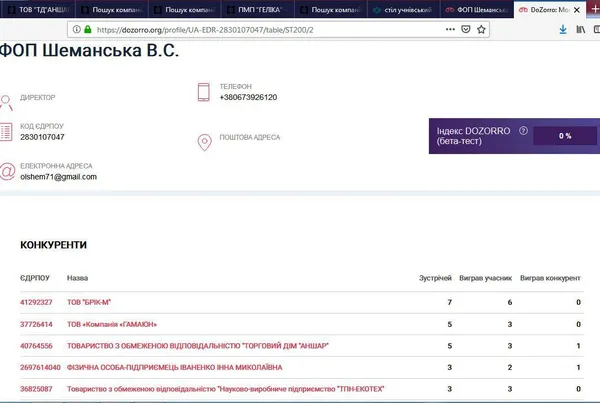Click the email olshem71@gmail.com
This screenshot has height=403, width=600.
pos(59,177)
